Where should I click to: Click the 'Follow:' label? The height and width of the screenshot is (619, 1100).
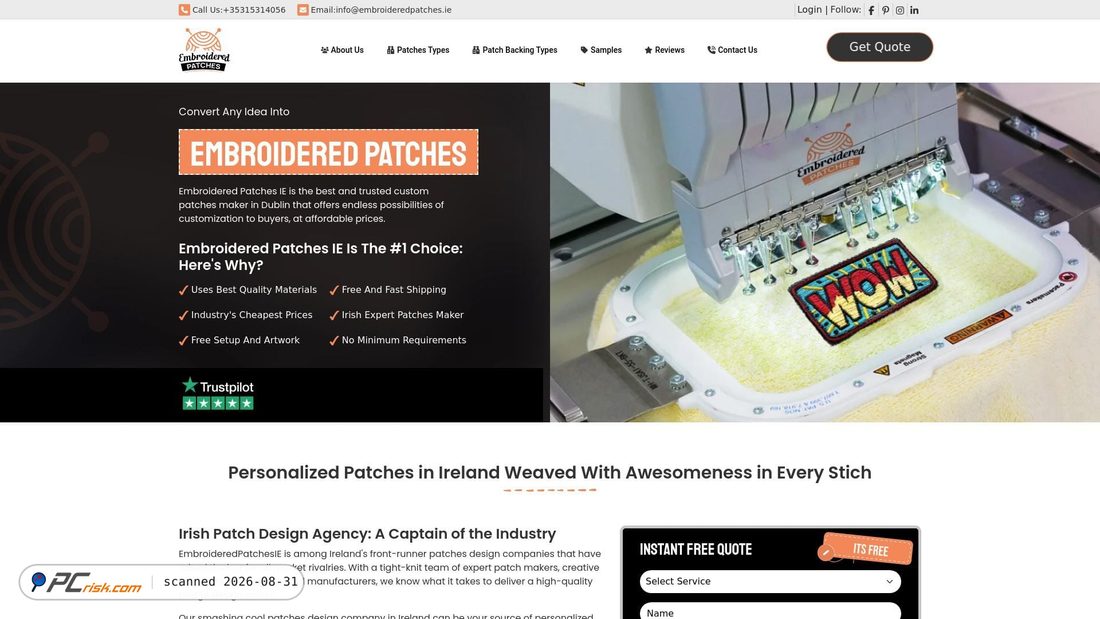(x=845, y=10)
